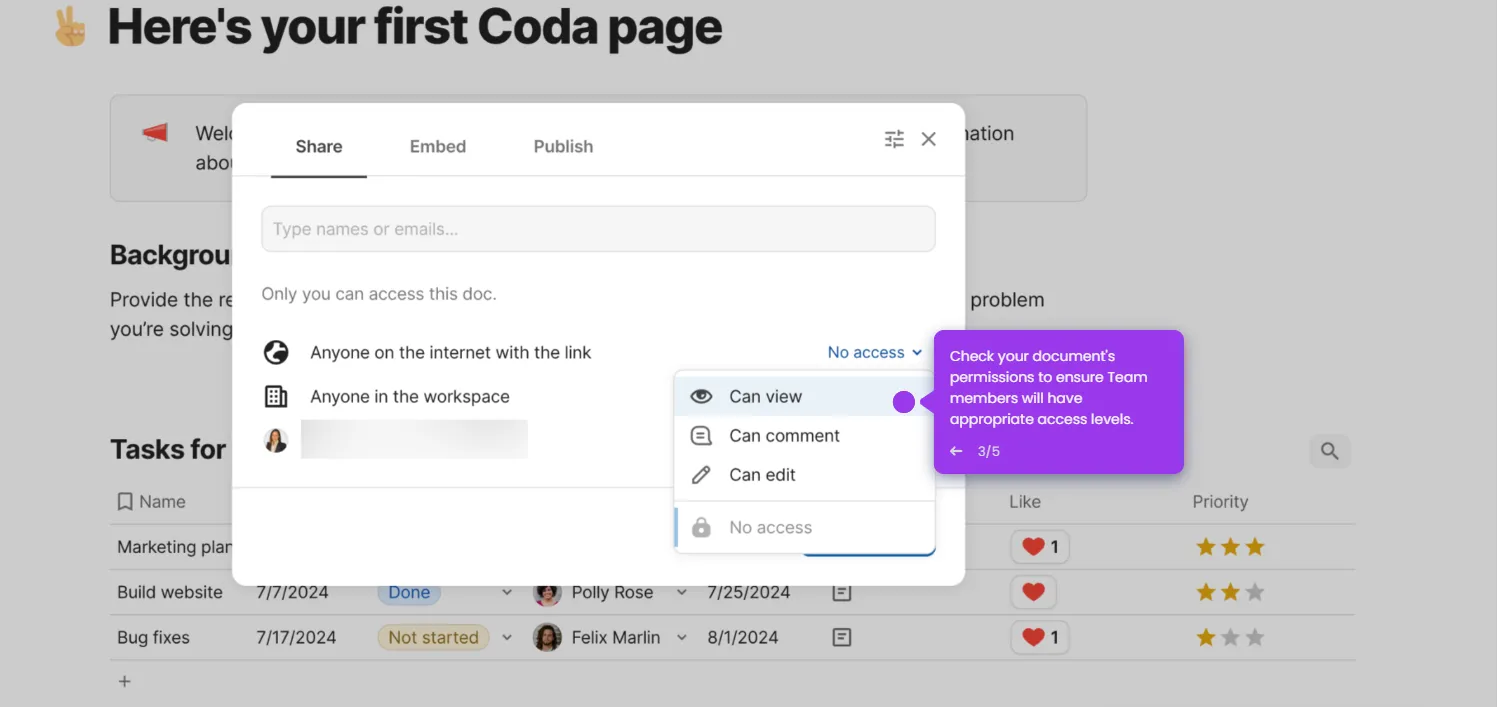Click the Bug fixes cell
Image resolution: width=1497 pixels, height=707 pixels.
[153, 637]
